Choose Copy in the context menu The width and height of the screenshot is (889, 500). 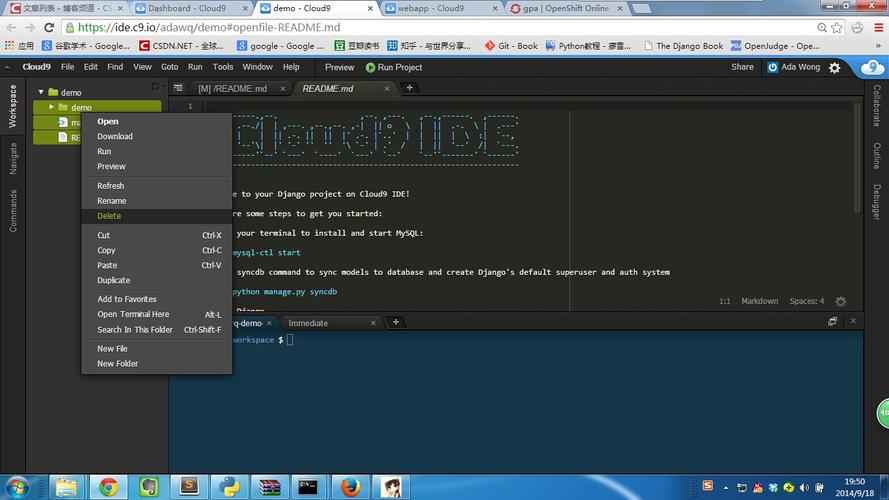[156, 250]
